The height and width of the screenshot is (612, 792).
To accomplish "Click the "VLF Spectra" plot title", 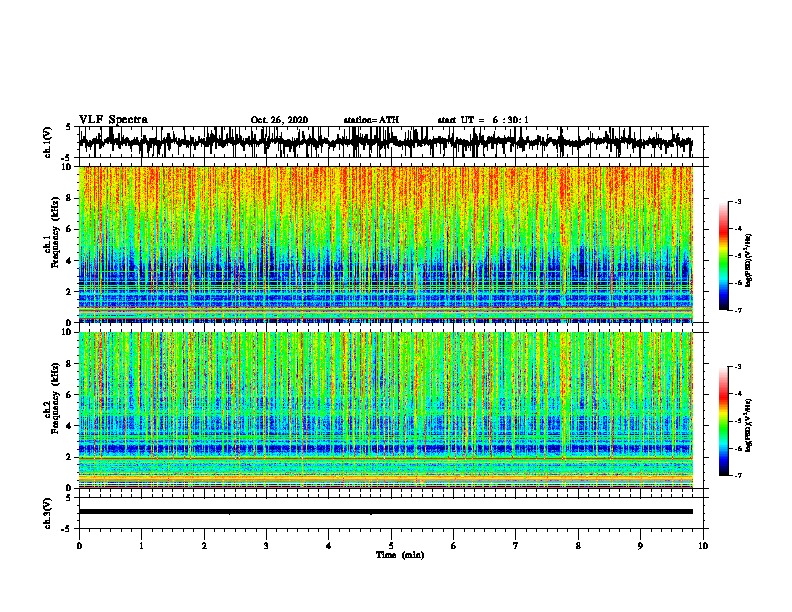I will (x=113, y=120).
